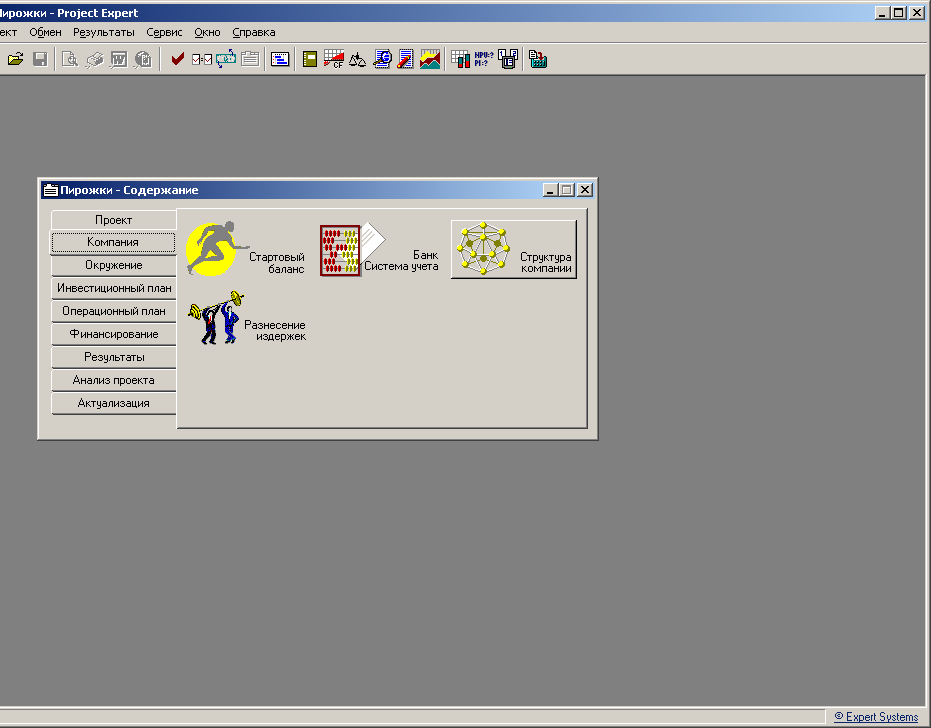This screenshot has height=728, width=931.
Task: Open Структура компании module
Action: (x=514, y=249)
